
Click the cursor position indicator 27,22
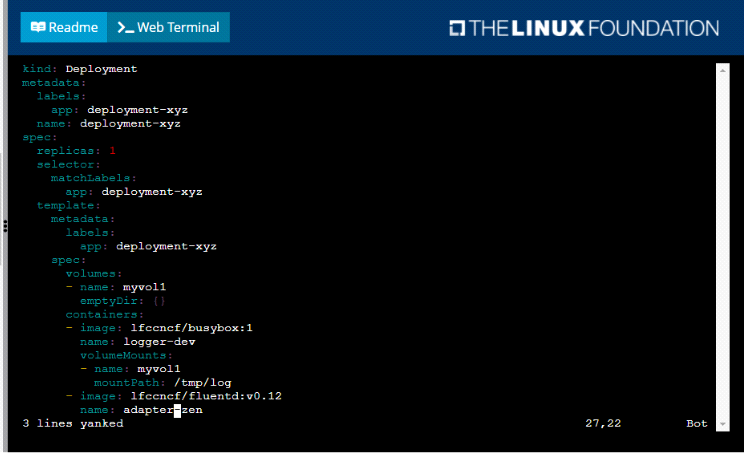point(603,424)
